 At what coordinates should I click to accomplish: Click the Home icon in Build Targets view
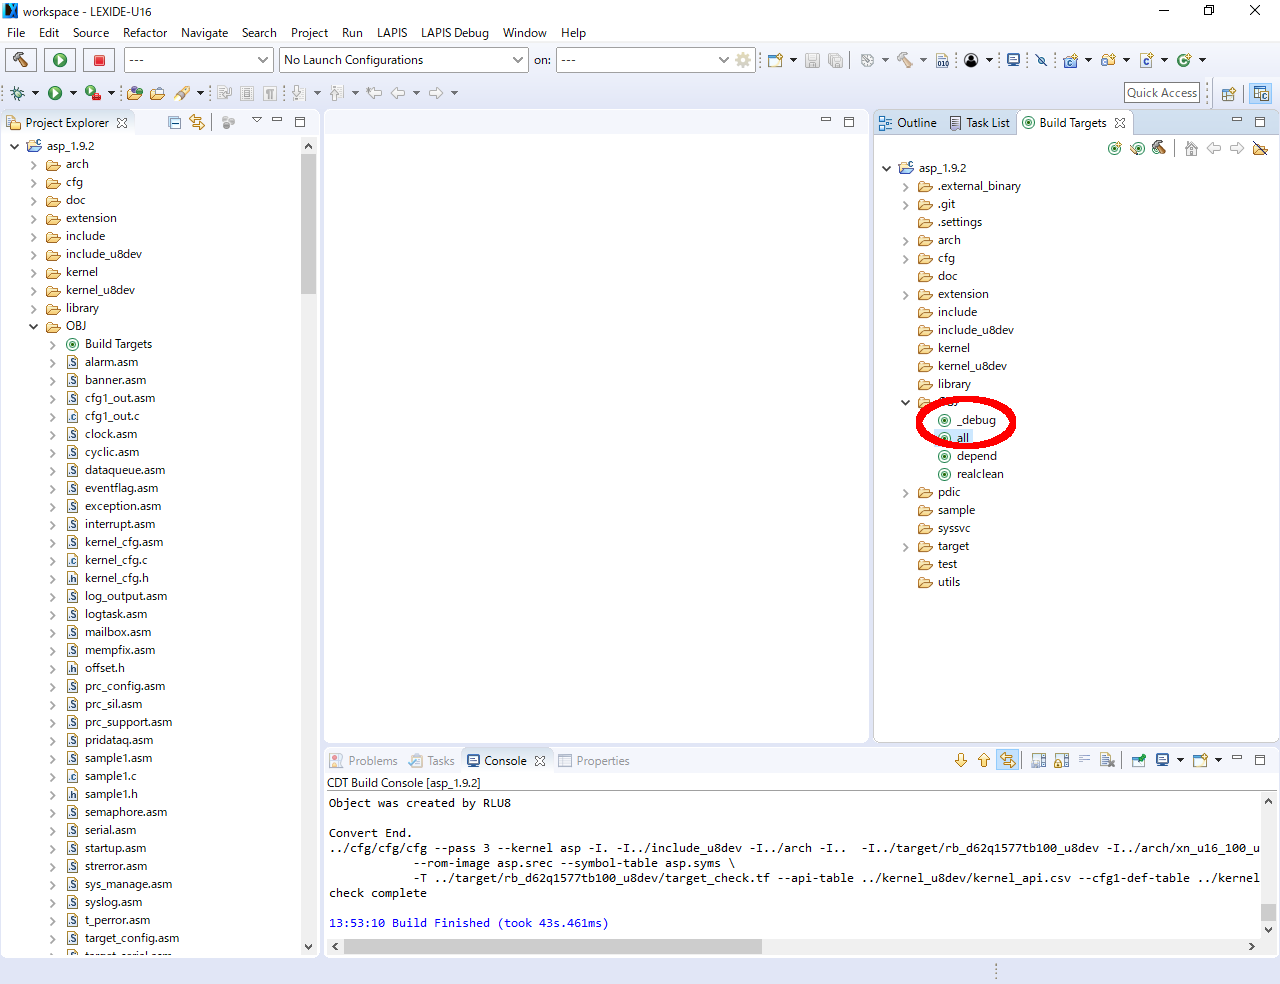[x=1191, y=148]
